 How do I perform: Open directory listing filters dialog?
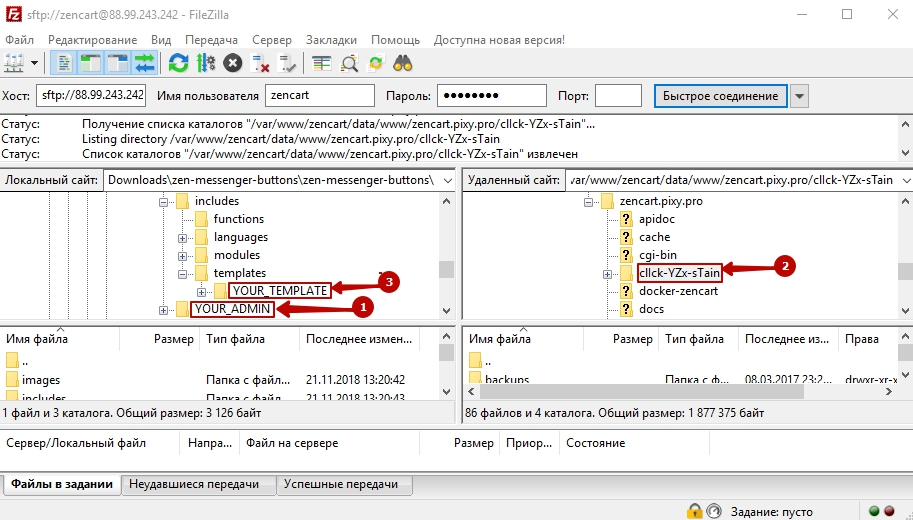click(321, 63)
